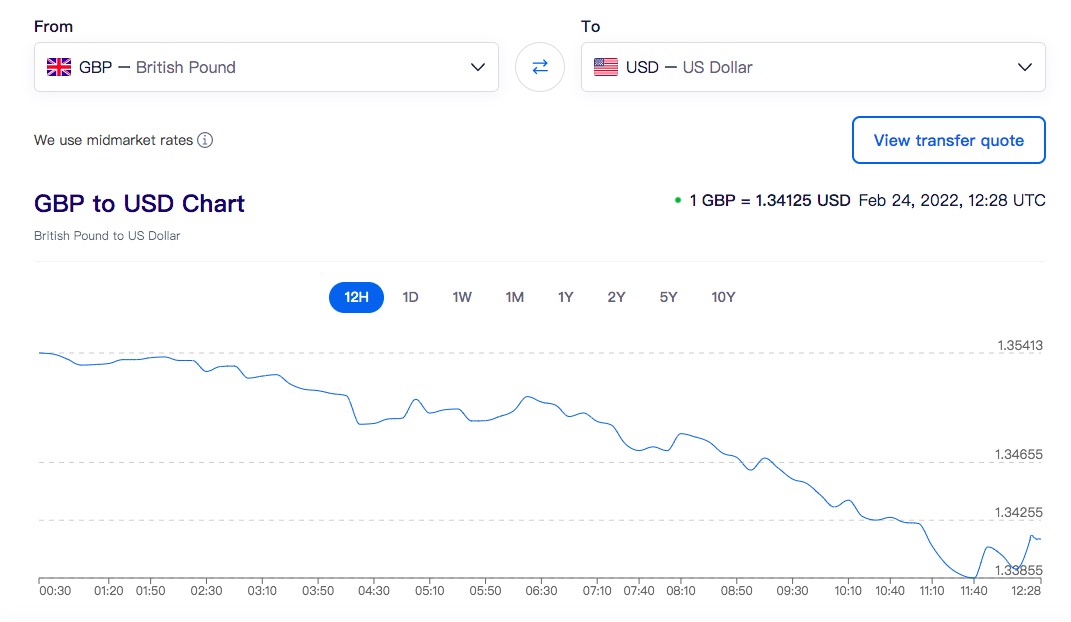Switch to the 5Y chart view

(668, 297)
